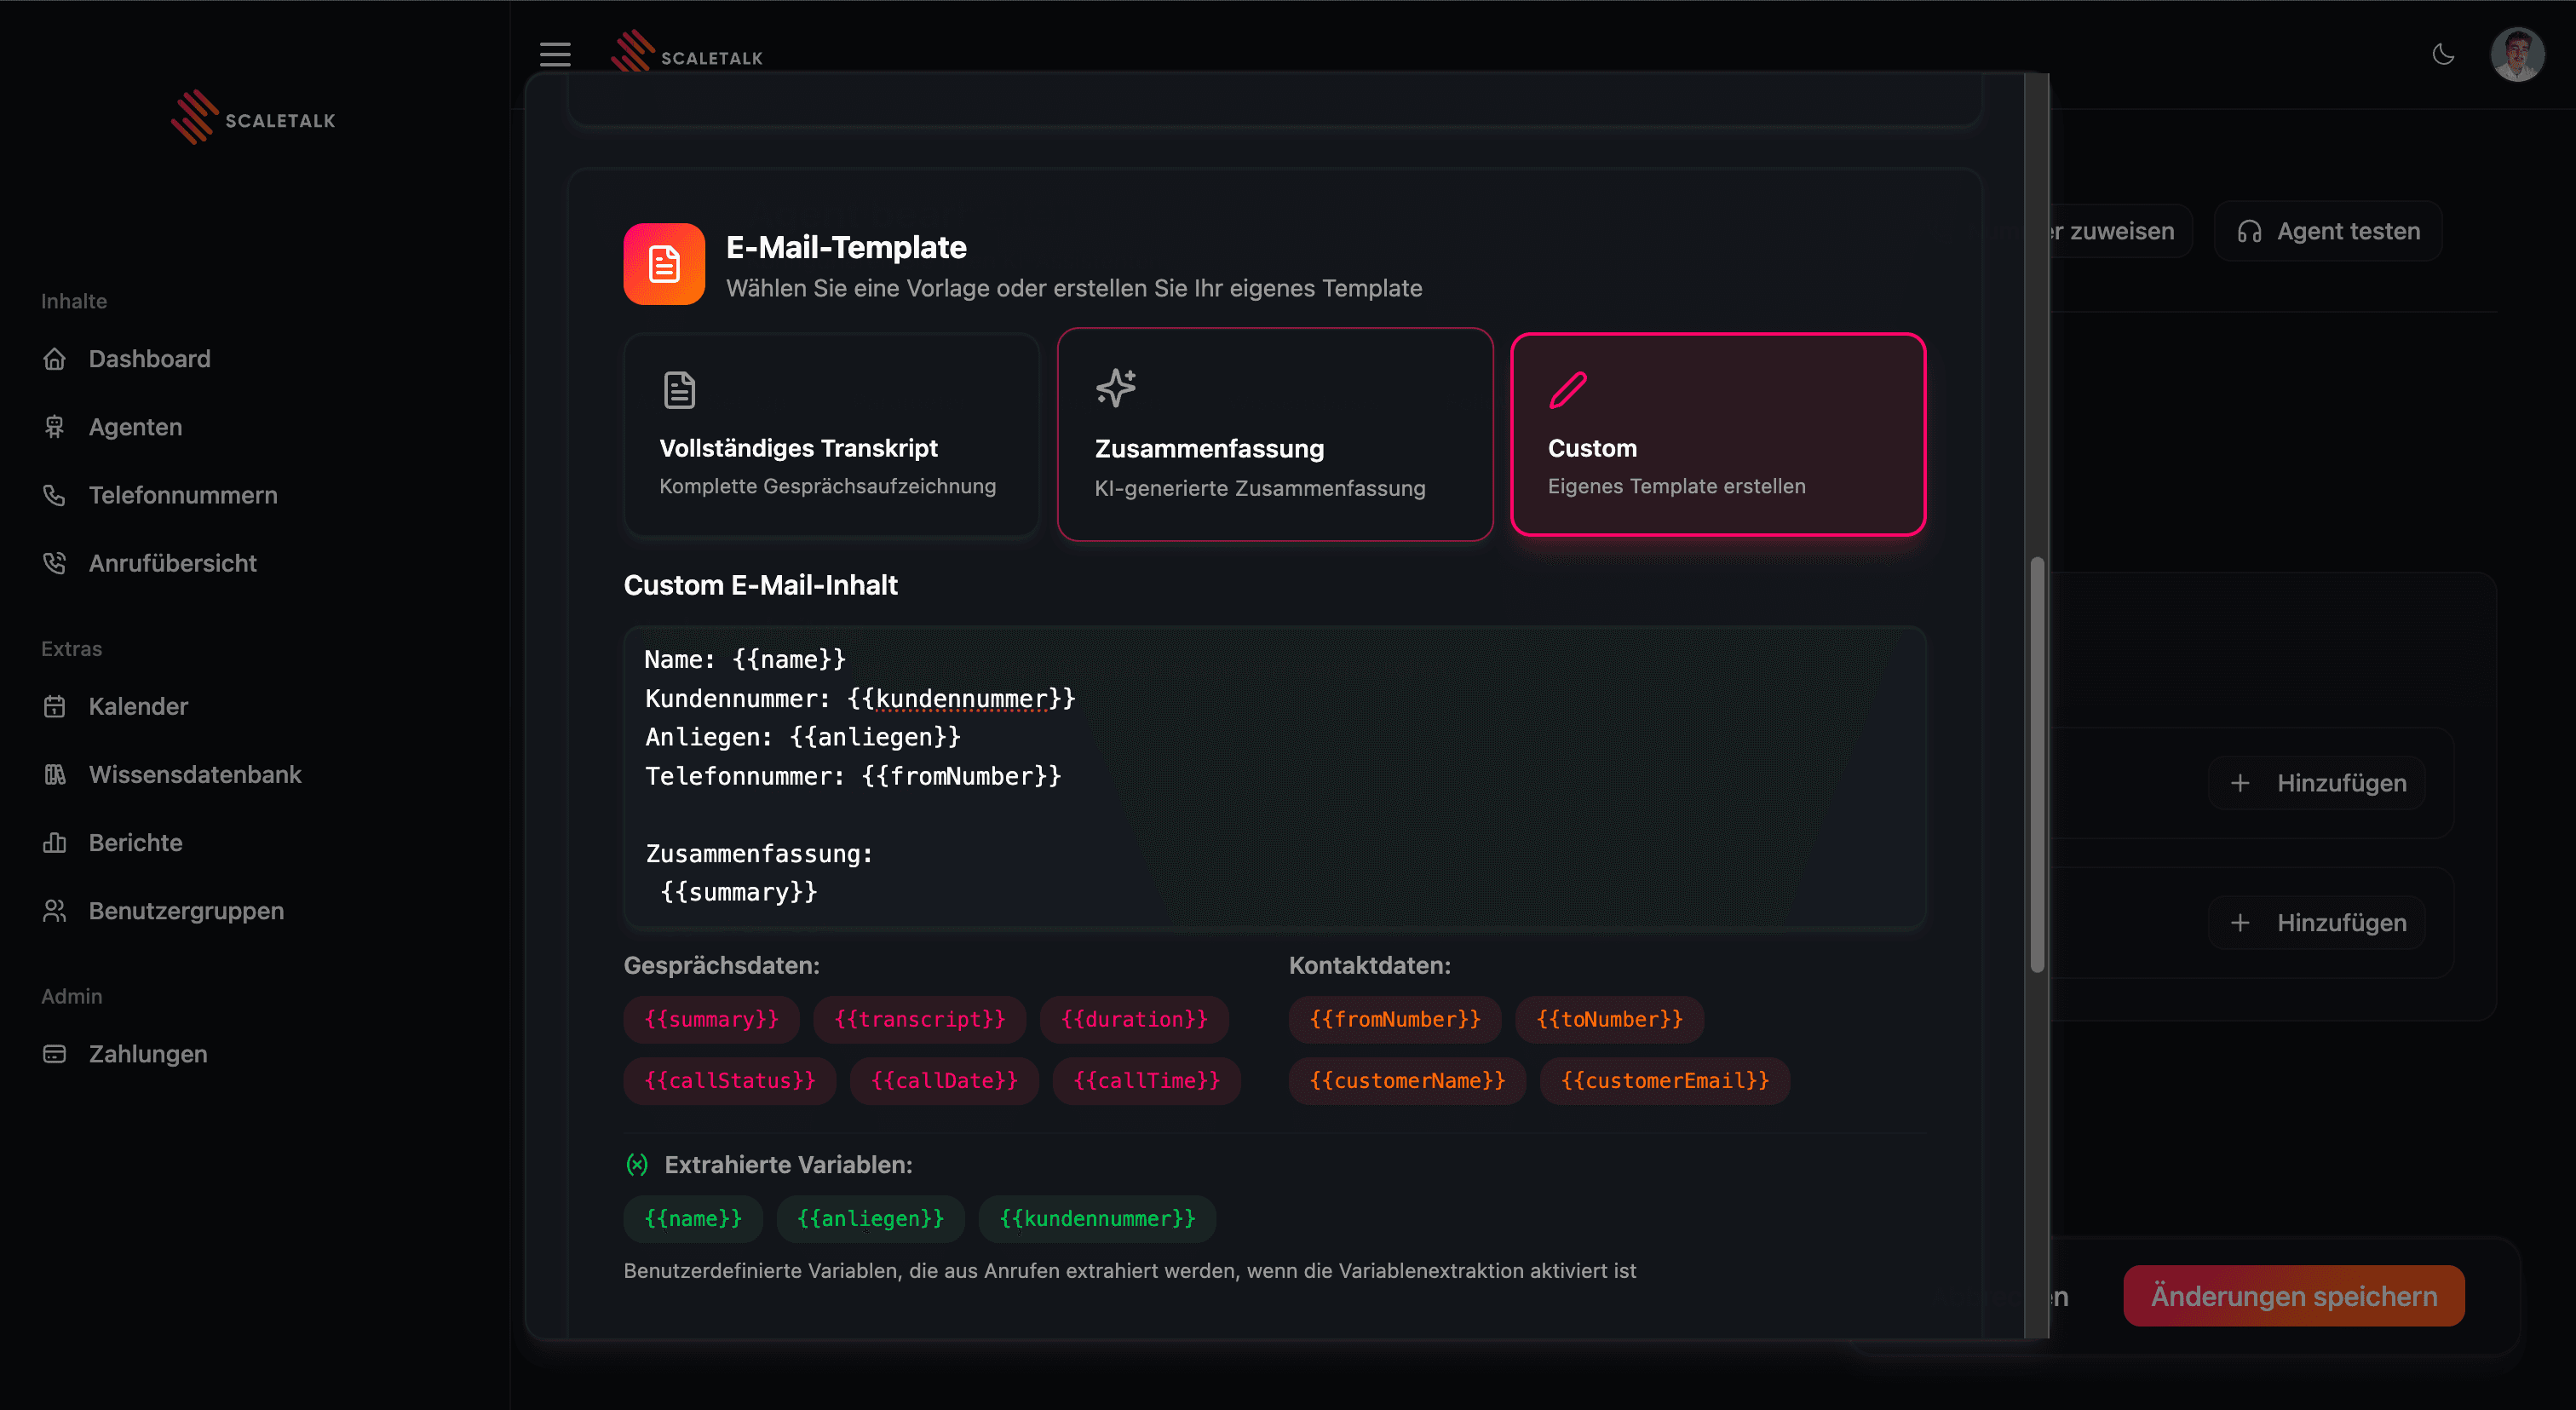Screen dimensions: 2576x1410
Task: Select Zusammenfassung template option
Action: tap(1274, 435)
